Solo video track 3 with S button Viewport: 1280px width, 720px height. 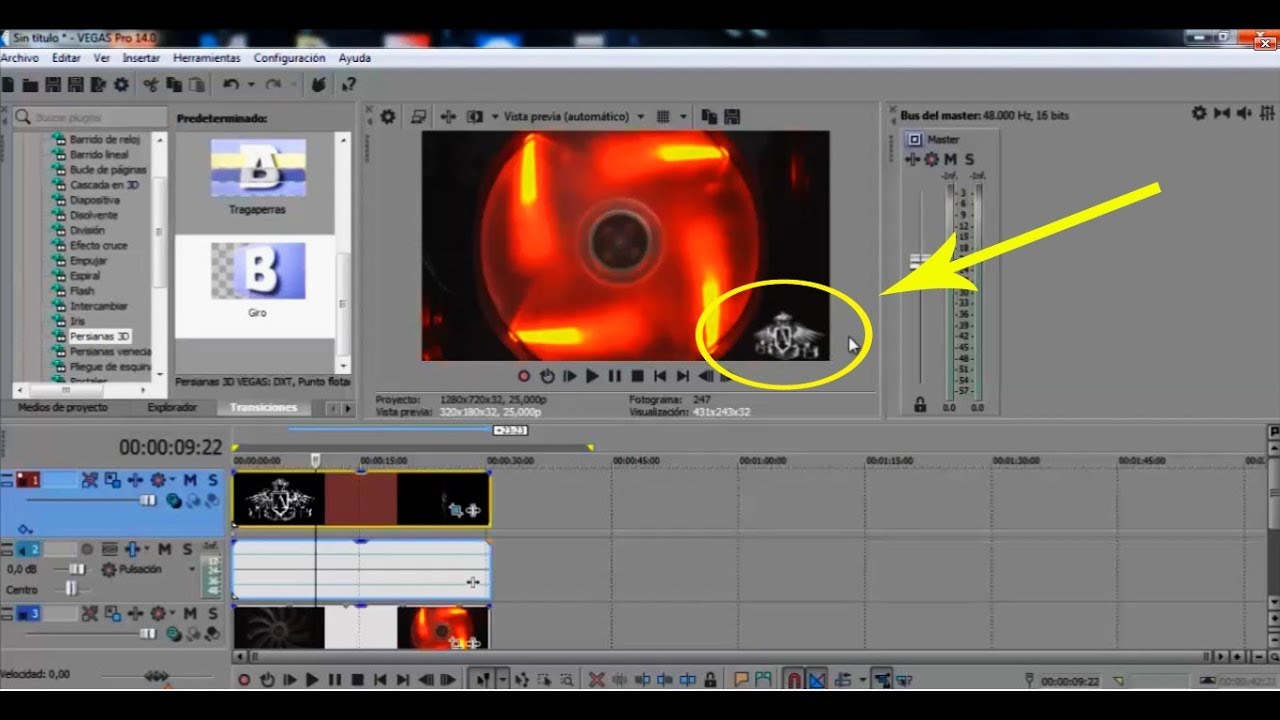212,613
